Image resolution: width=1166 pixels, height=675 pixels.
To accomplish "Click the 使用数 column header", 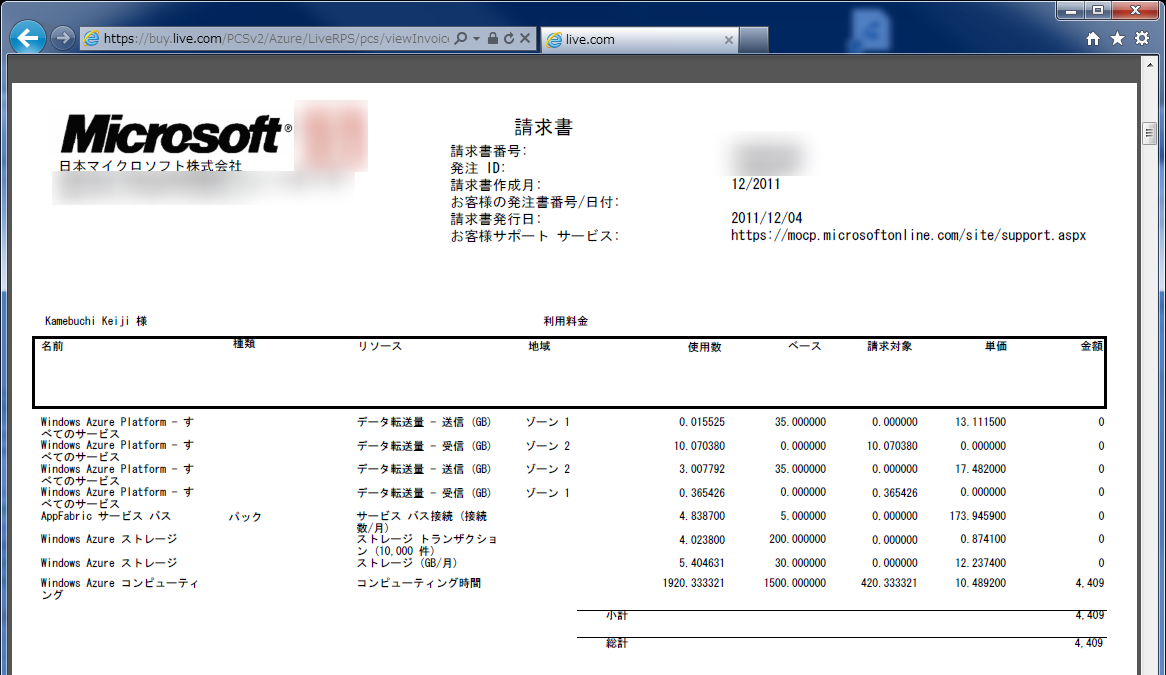I will point(704,347).
